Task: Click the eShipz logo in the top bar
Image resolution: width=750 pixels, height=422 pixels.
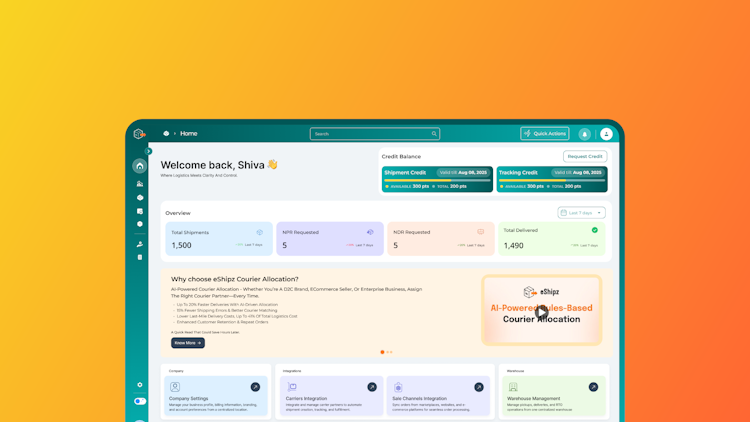Action: click(x=139, y=134)
